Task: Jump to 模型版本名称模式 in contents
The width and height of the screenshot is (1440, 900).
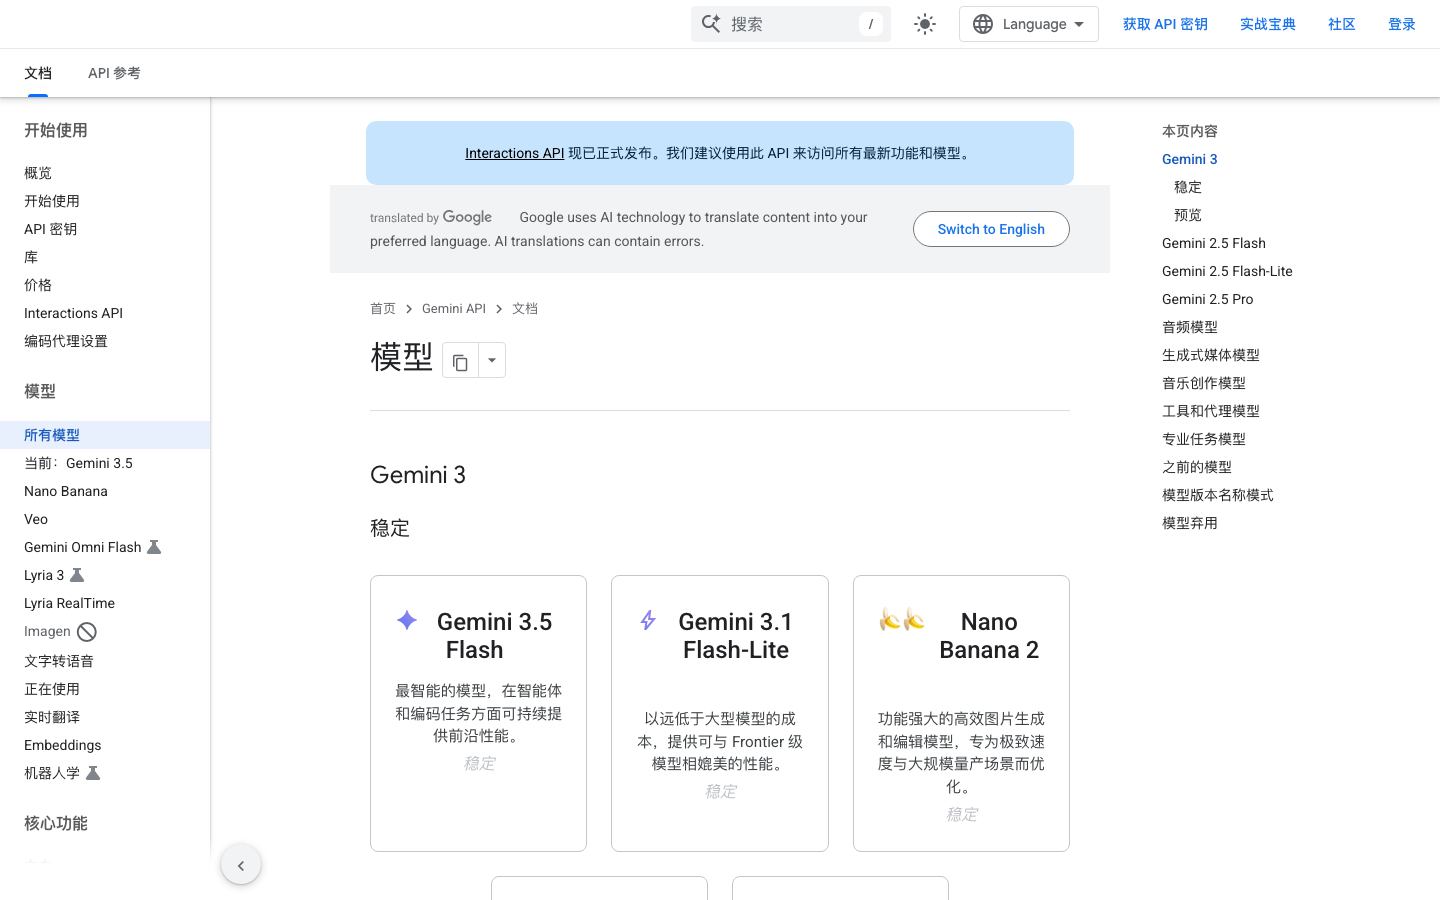Action: 1218,495
